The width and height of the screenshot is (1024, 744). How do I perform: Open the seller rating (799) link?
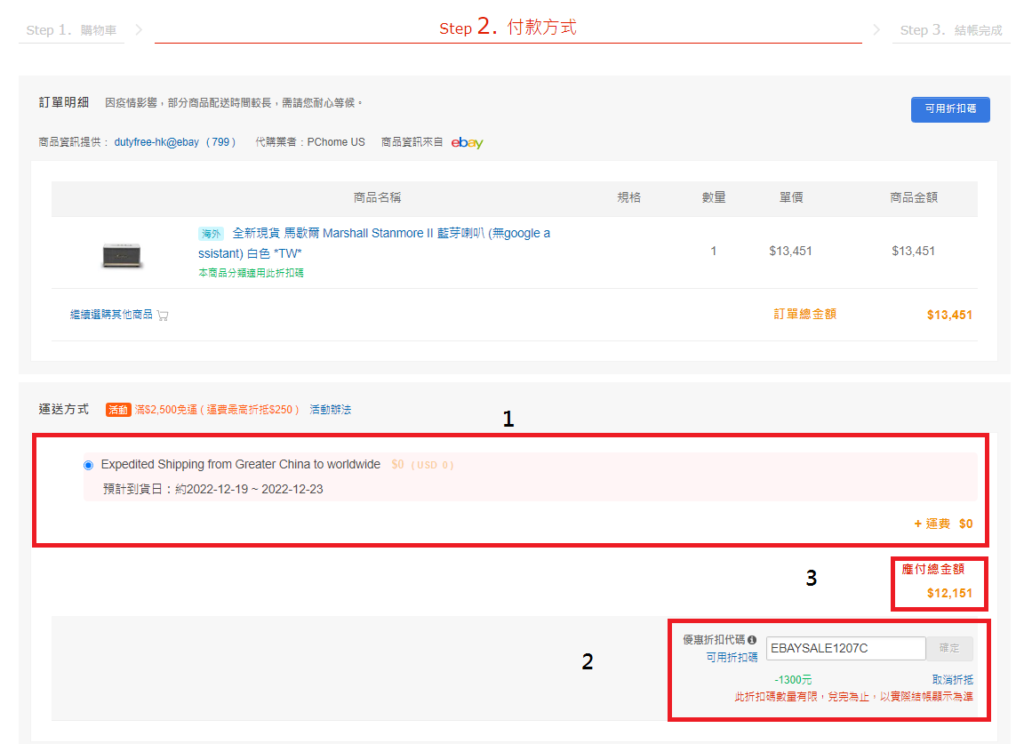click(219, 143)
